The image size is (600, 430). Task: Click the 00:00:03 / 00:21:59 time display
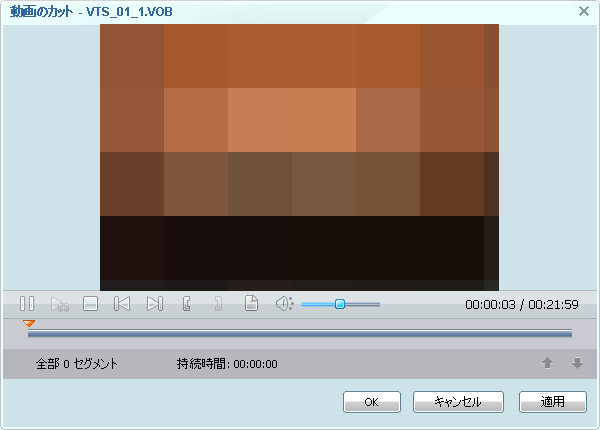(522, 305)
